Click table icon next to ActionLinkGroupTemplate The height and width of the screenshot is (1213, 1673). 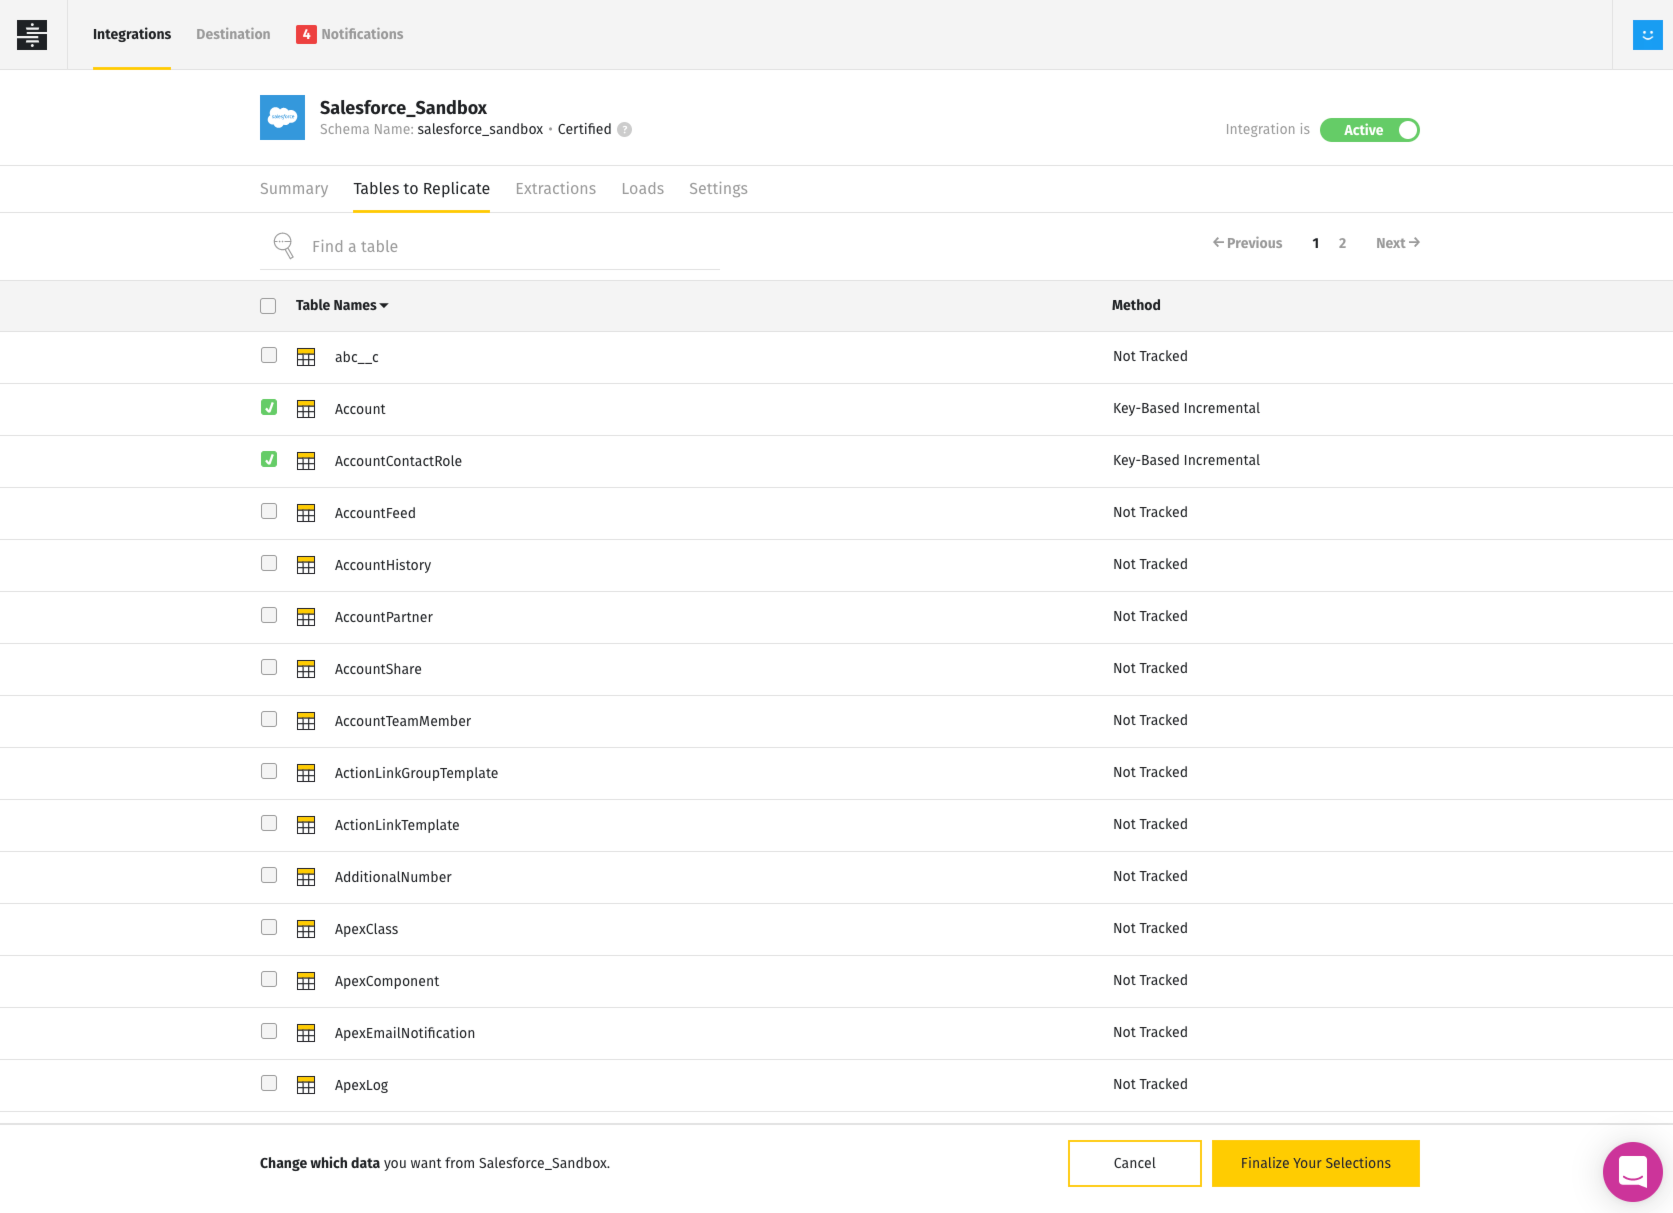306,773
